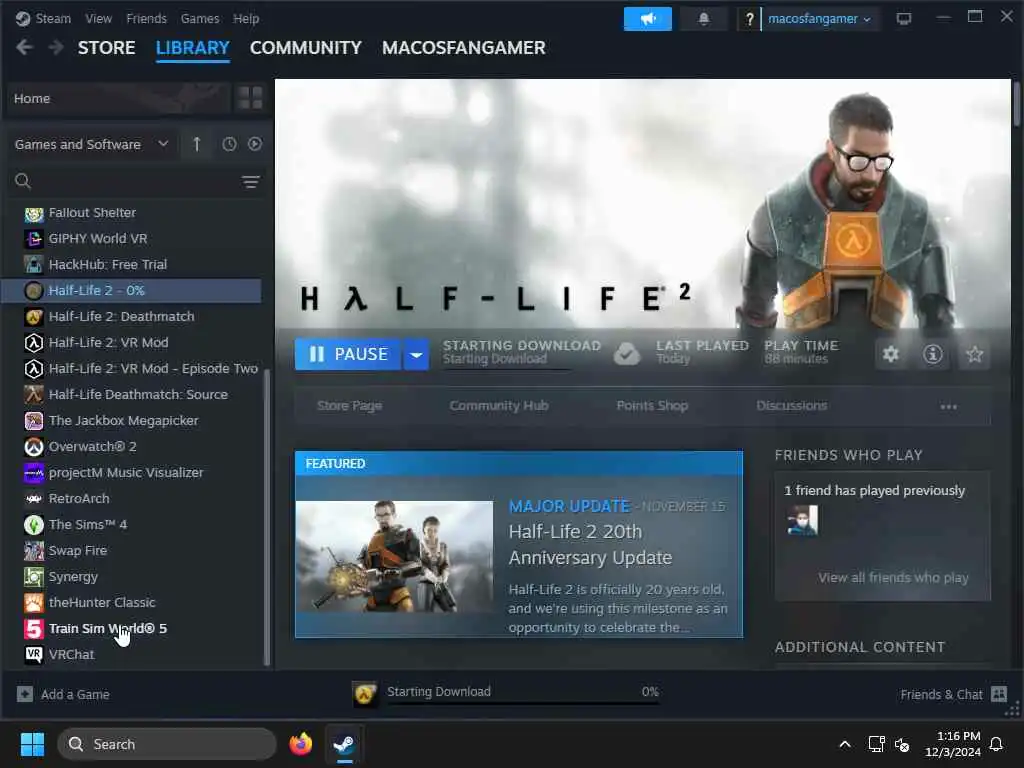1024x768 pixels.
Task: Open the dropdown arrow beside PAUSE
Action: [416, 354]
